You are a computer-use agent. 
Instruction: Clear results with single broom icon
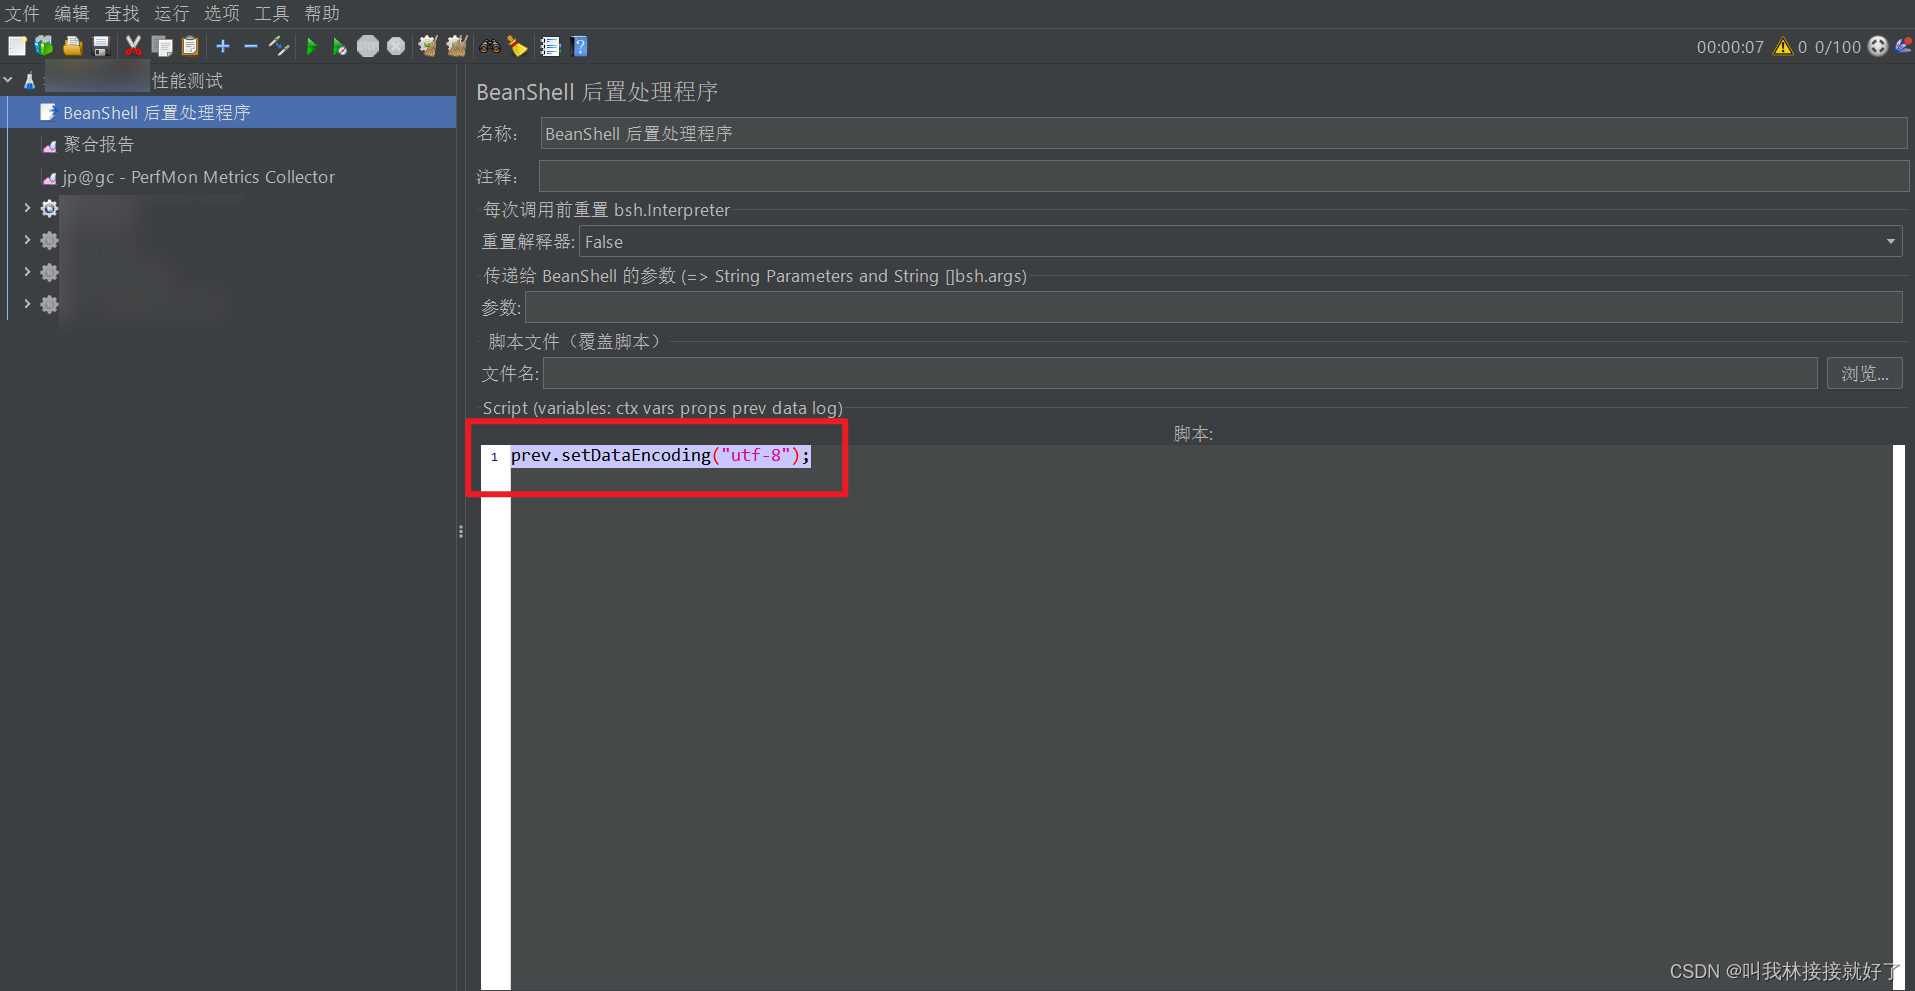point(428,46)
